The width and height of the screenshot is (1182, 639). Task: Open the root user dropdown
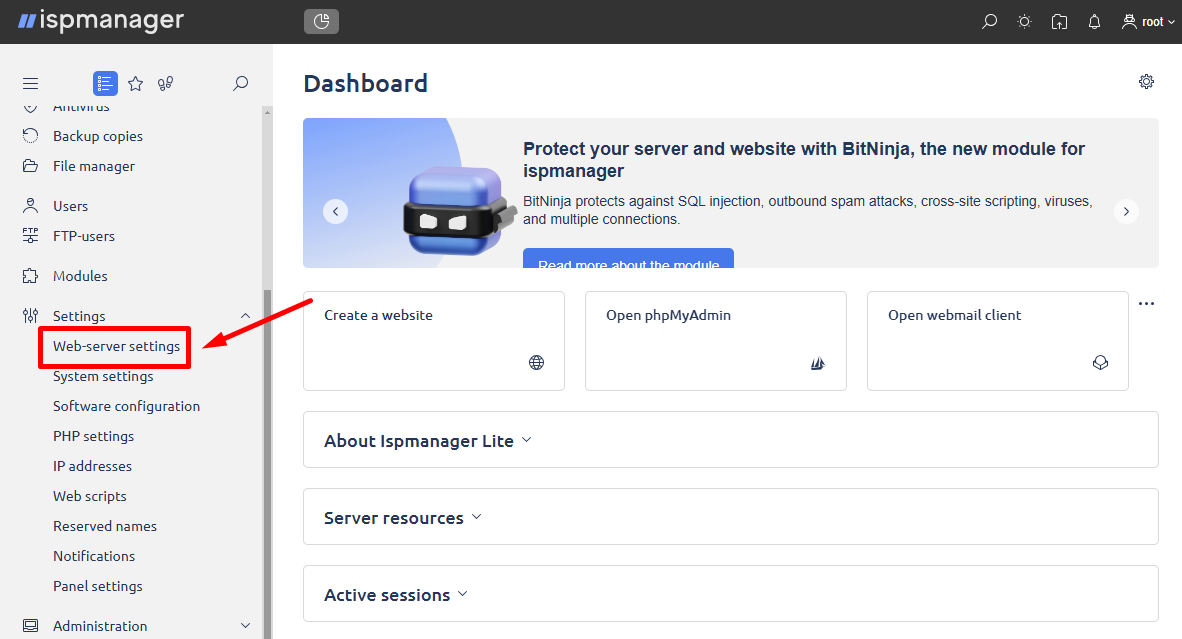pos(1148,22)
